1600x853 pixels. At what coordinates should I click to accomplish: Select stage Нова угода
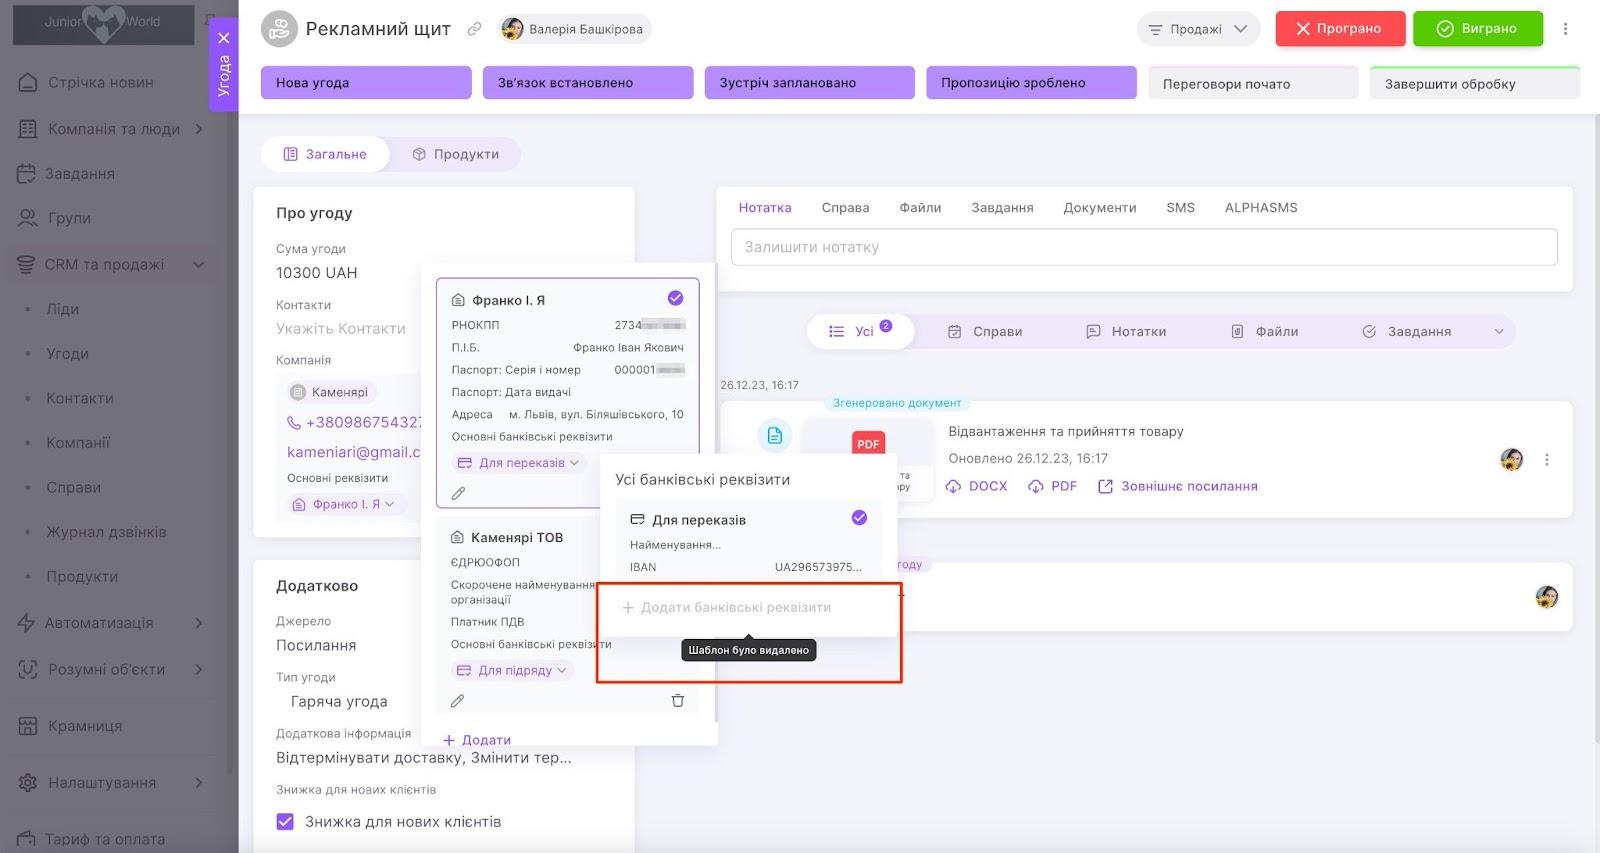366,83
